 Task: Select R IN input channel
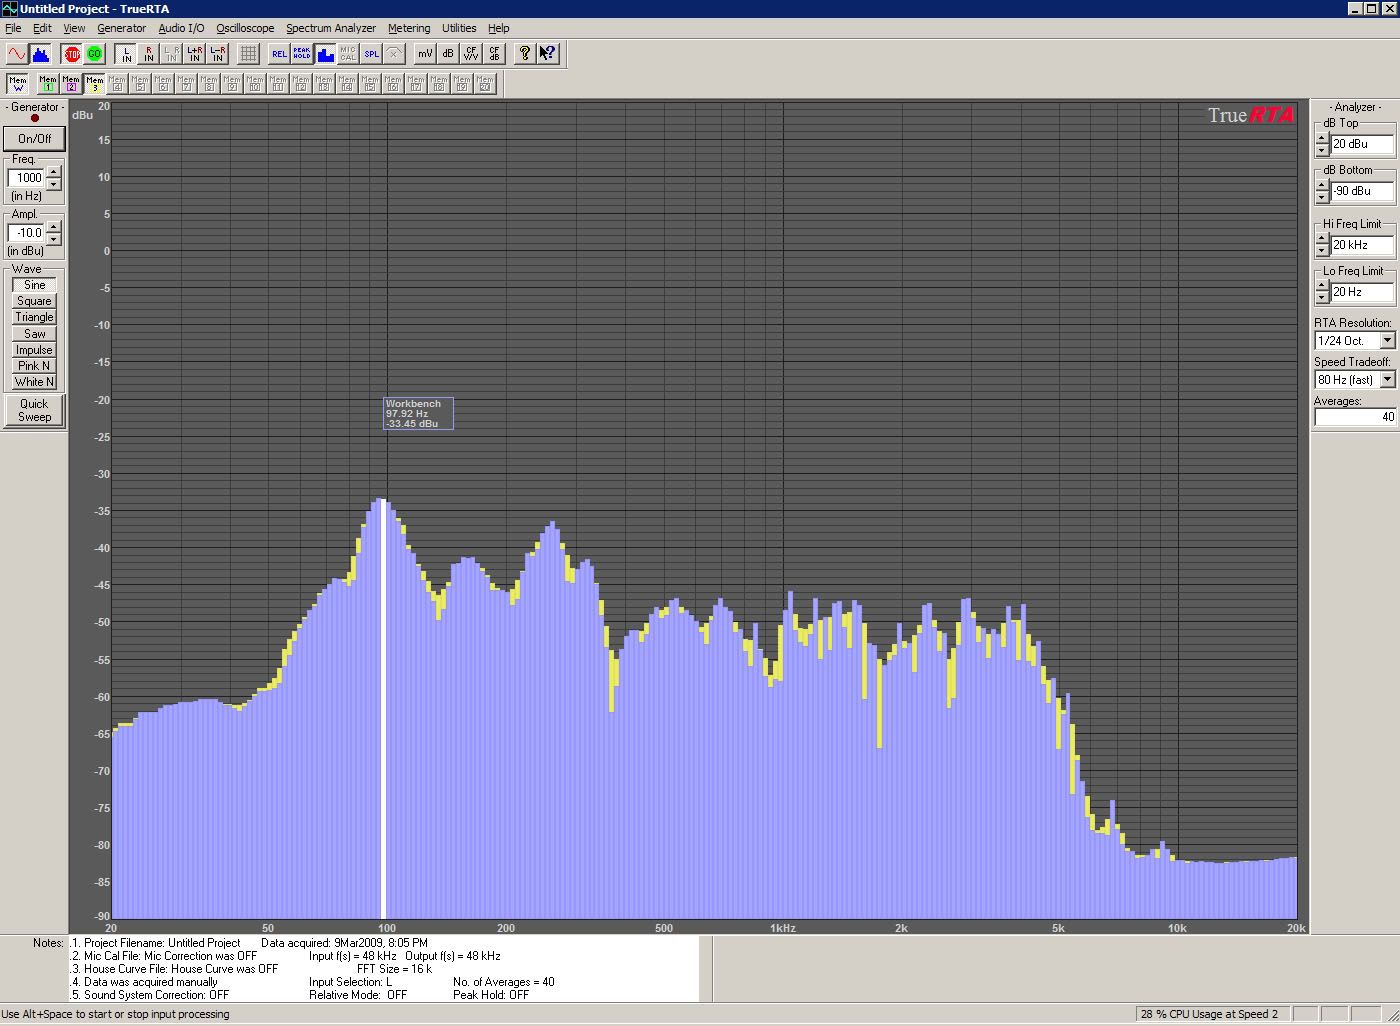pos(149,54)
